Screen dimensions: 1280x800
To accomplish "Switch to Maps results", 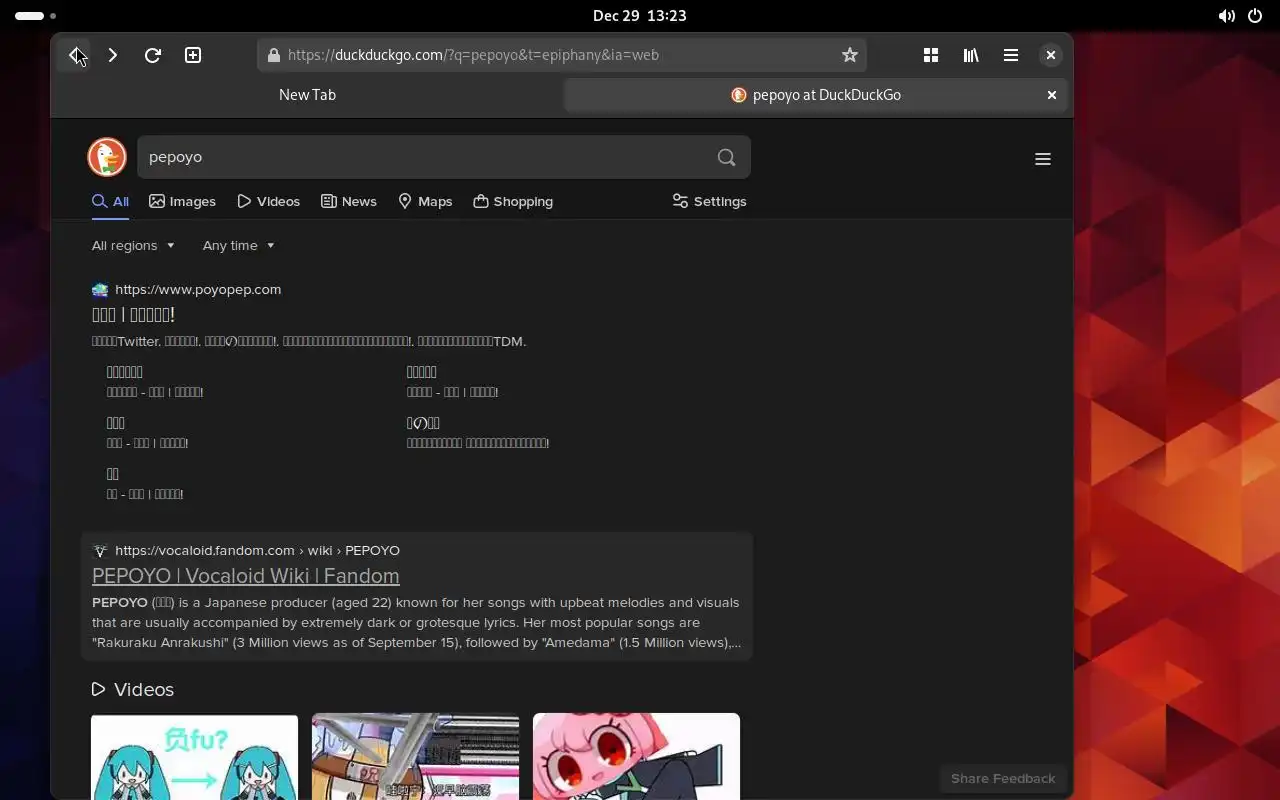I will click(425, 201).
